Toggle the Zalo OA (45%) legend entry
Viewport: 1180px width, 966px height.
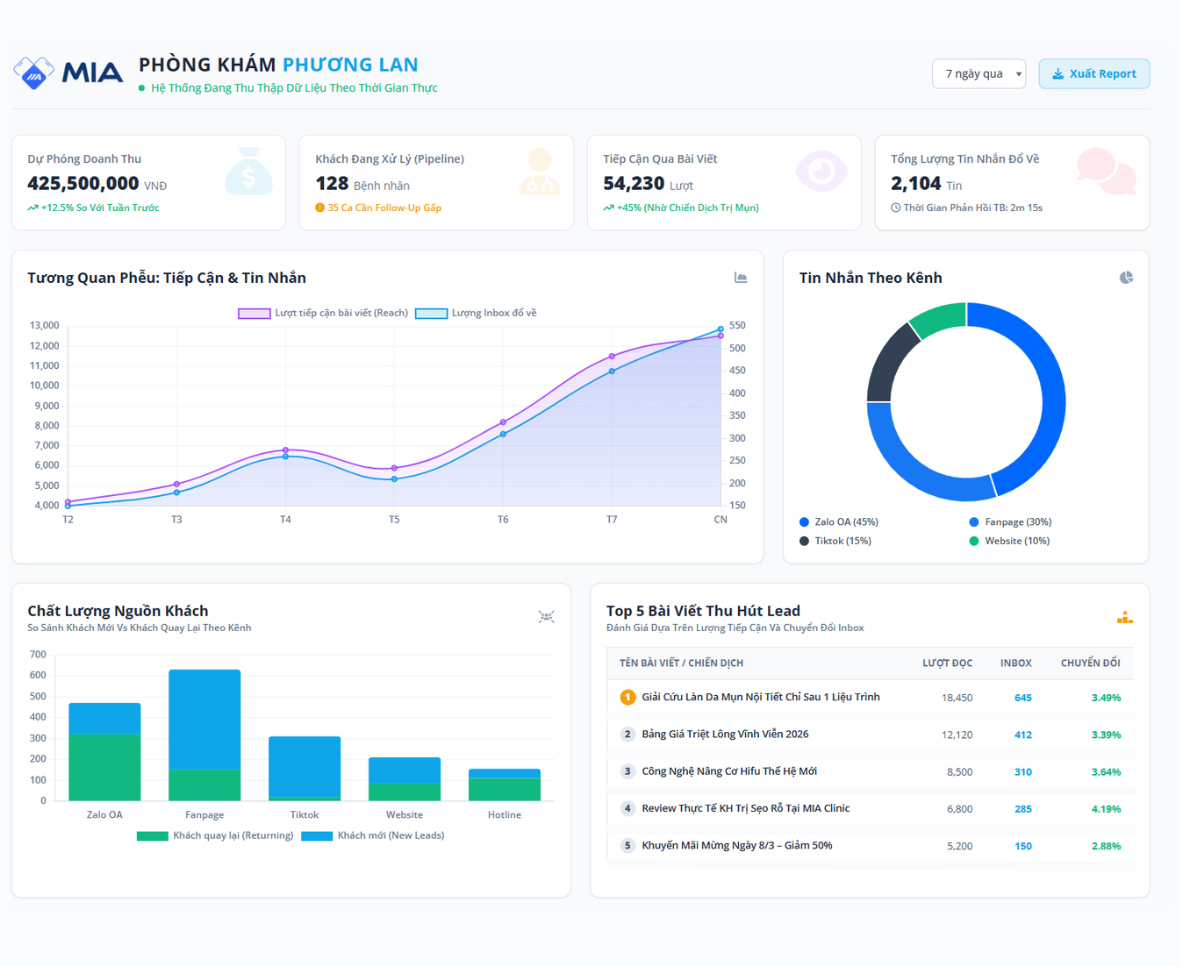pyautogui.click(x=838, y=522)
